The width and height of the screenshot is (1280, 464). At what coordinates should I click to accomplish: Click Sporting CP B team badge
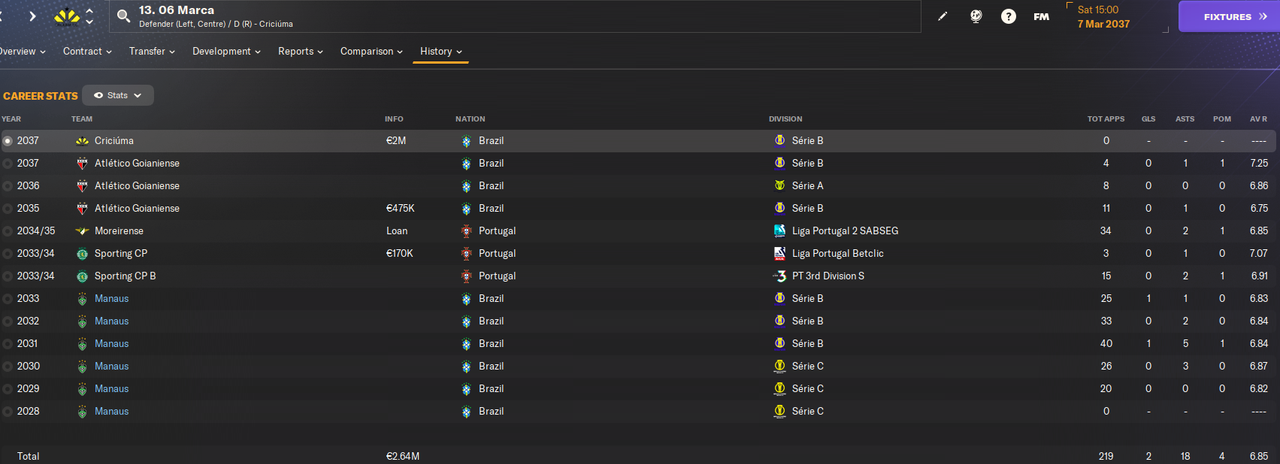pos(82,276)
